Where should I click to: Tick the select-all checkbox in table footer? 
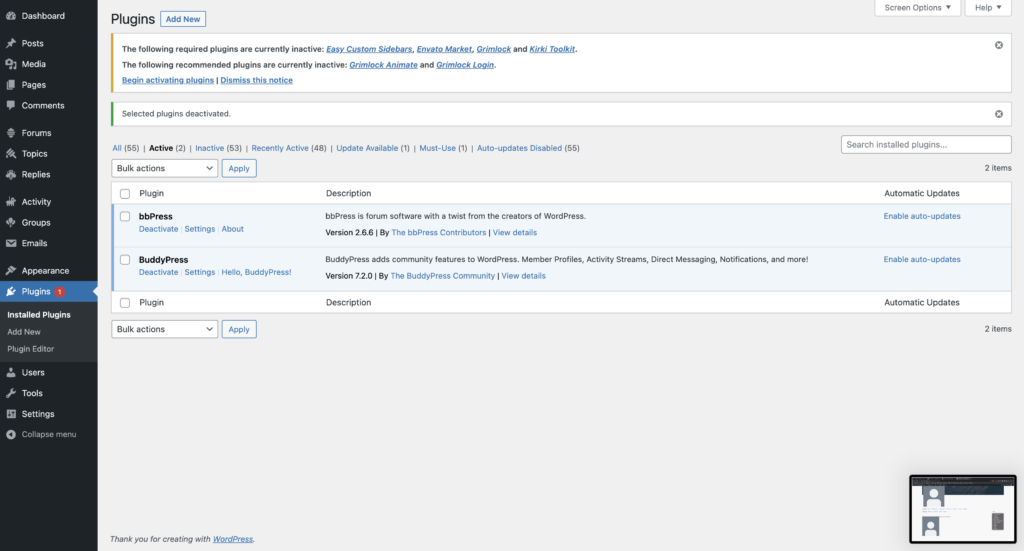pyautogui.click(x=125, y=303)
